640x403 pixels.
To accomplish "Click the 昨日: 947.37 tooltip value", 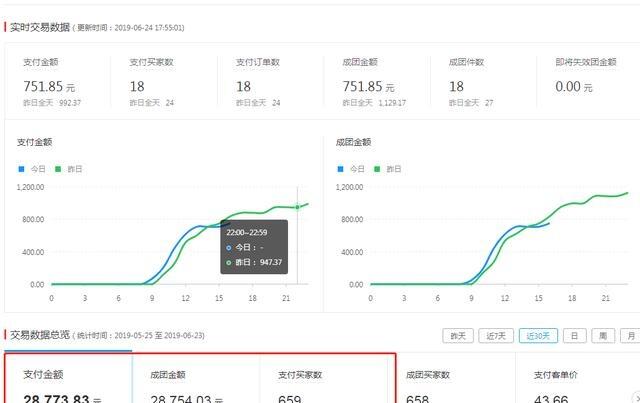I will [x=254, y=262].
